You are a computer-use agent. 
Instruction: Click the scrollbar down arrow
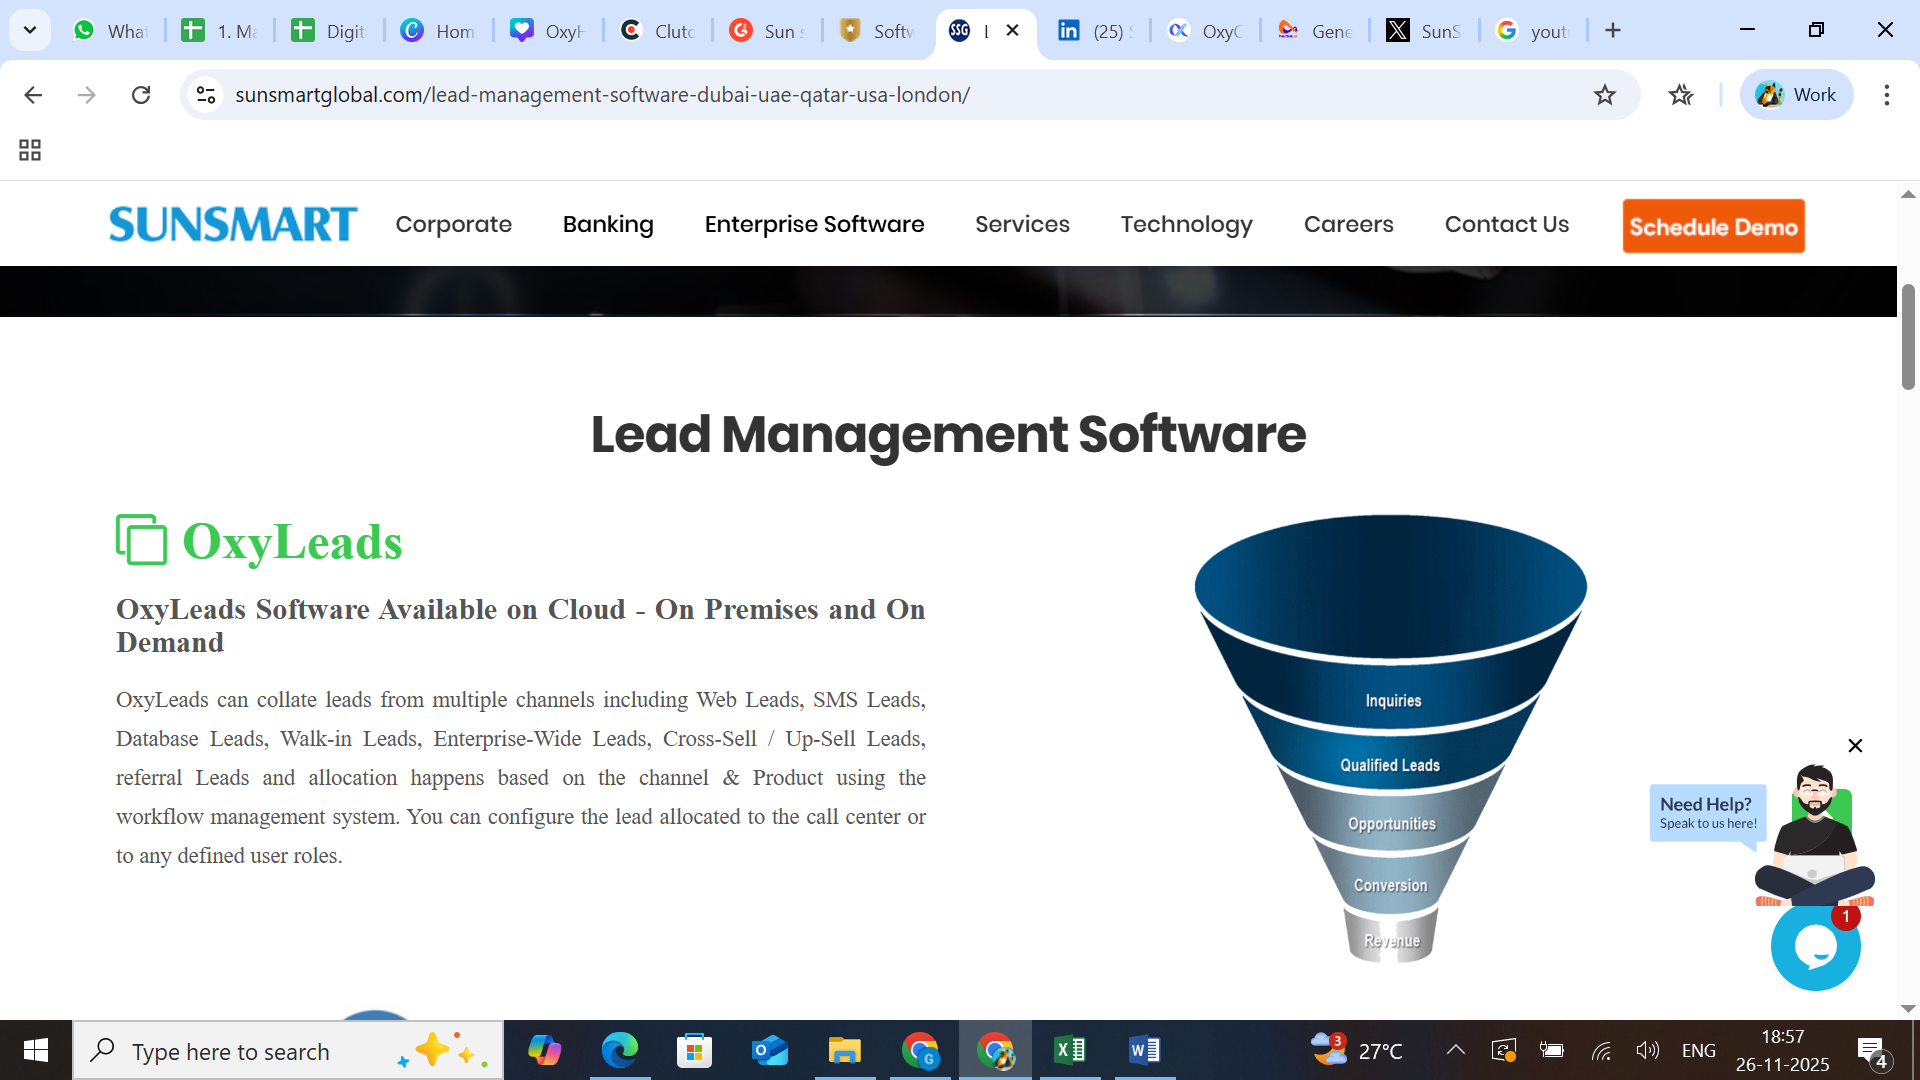pyautogui.click(x=1908, y=1008)
